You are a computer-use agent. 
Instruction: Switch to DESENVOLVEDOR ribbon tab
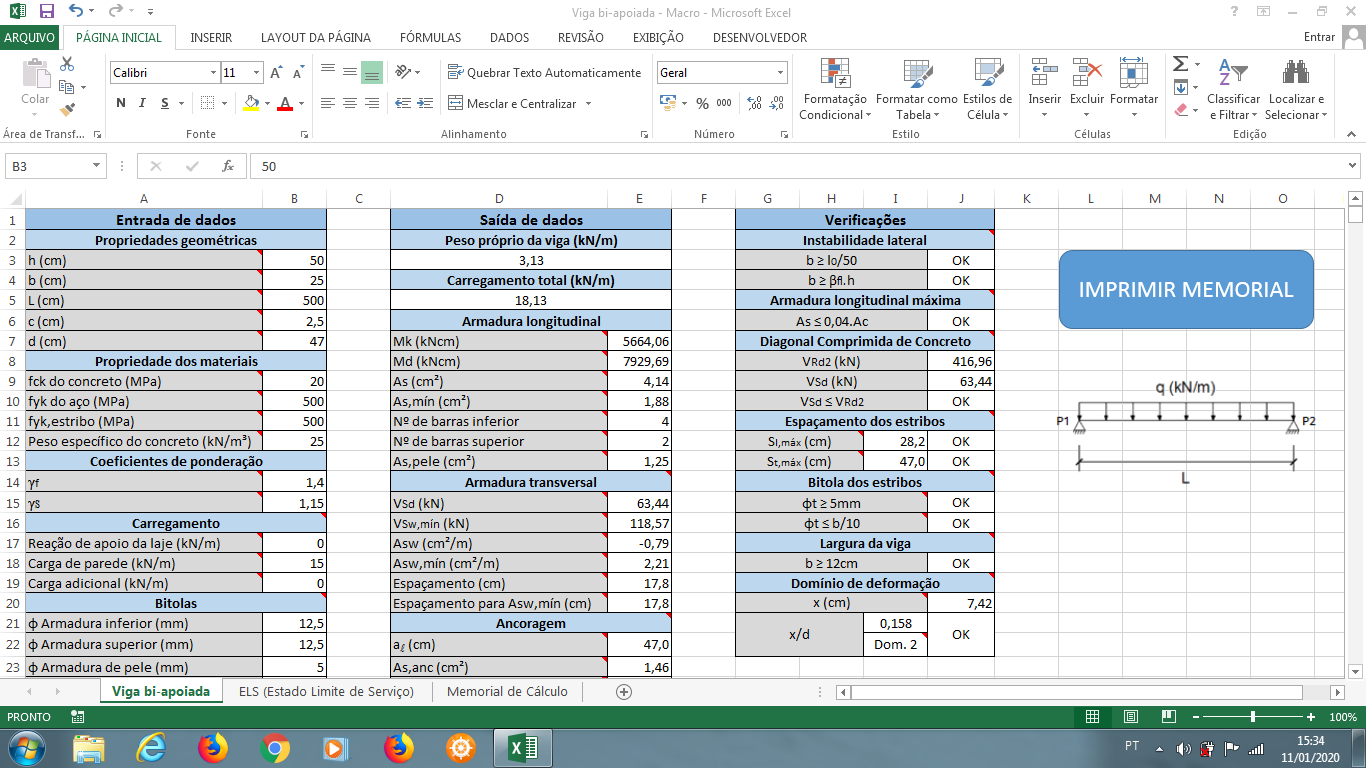pos(760,37)
